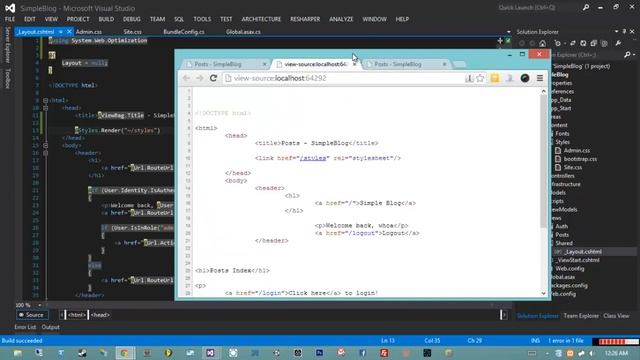Click bookmark star in browser address bar
The image size is (640, 360).
(480, 78)
